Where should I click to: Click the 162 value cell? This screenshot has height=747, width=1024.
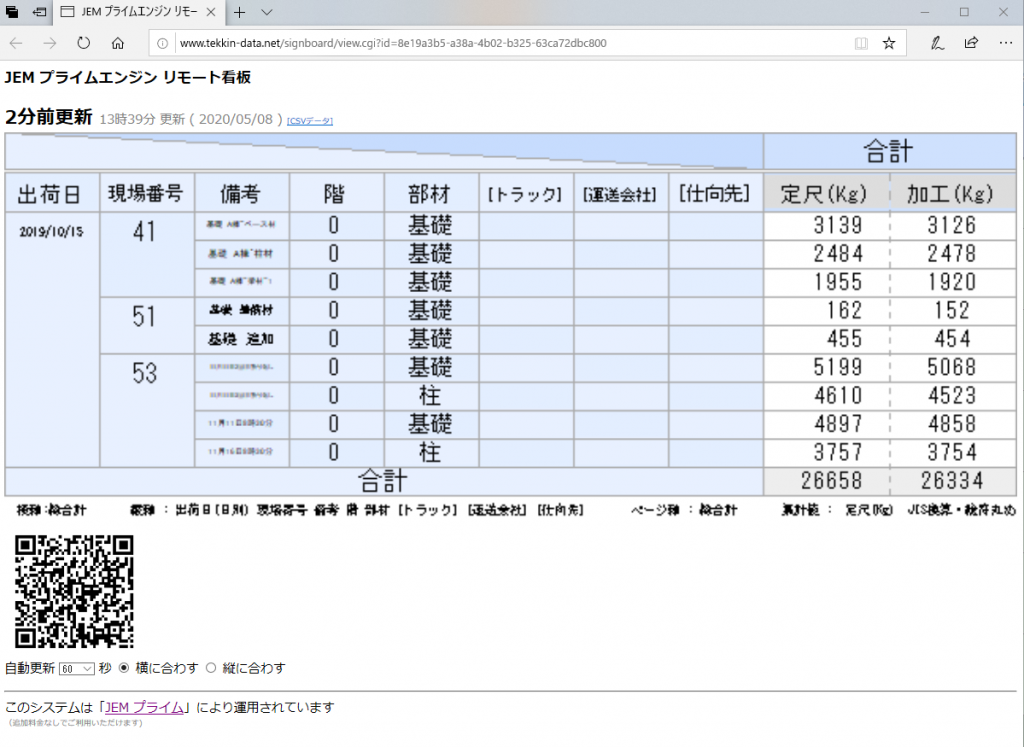click(x=827, y=311)
